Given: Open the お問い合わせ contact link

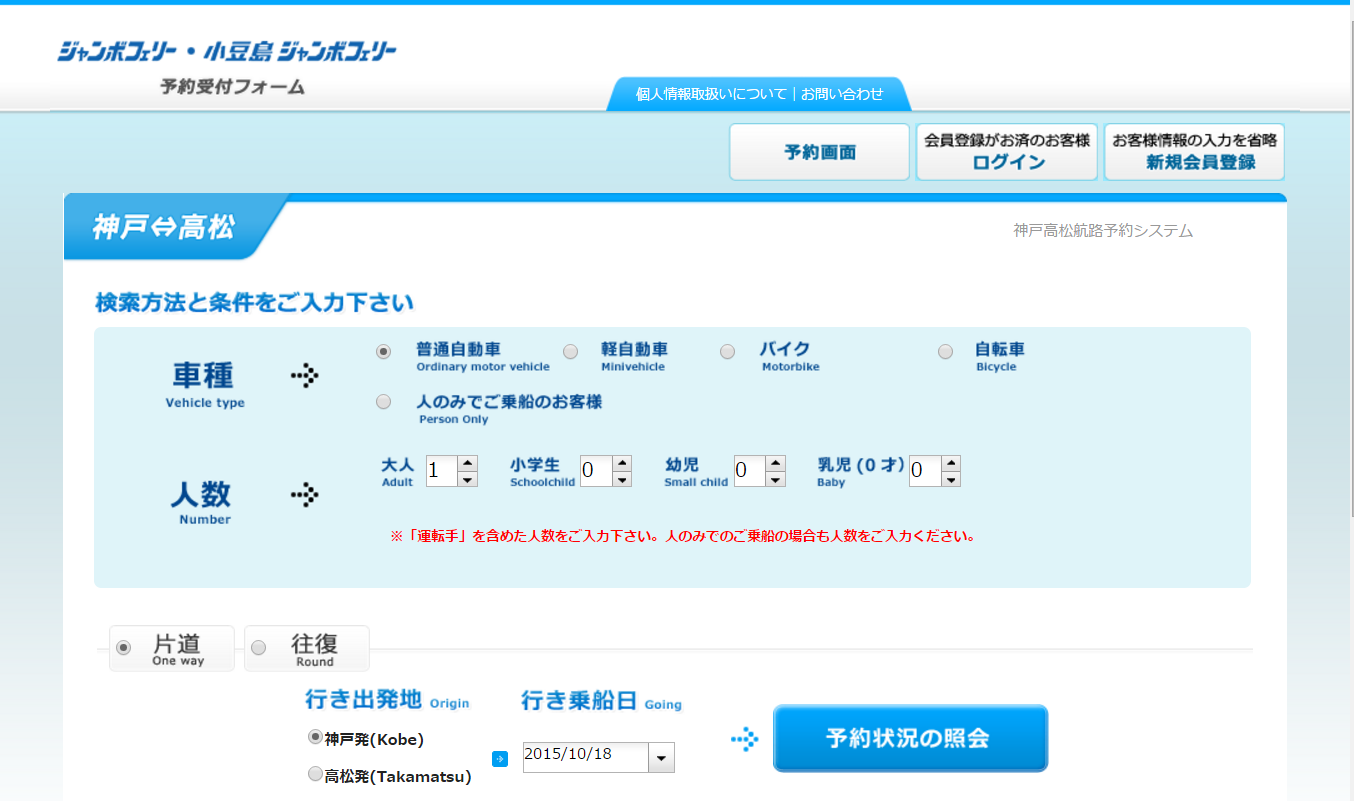Looking at the screenshot, I should [842, 94].
